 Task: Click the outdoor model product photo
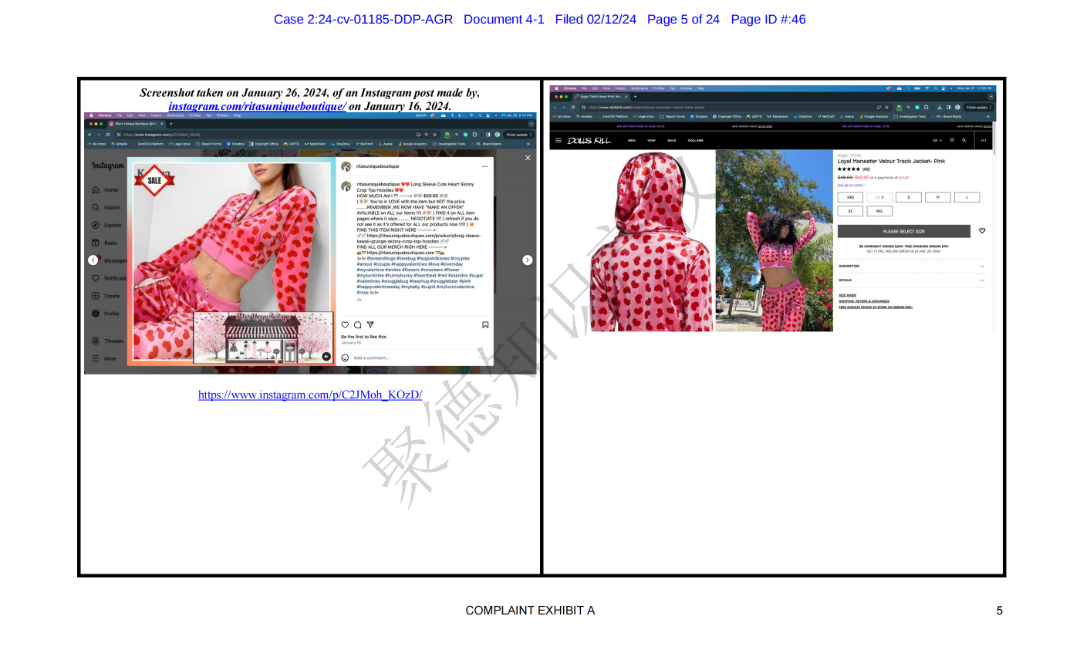(774, 241)
